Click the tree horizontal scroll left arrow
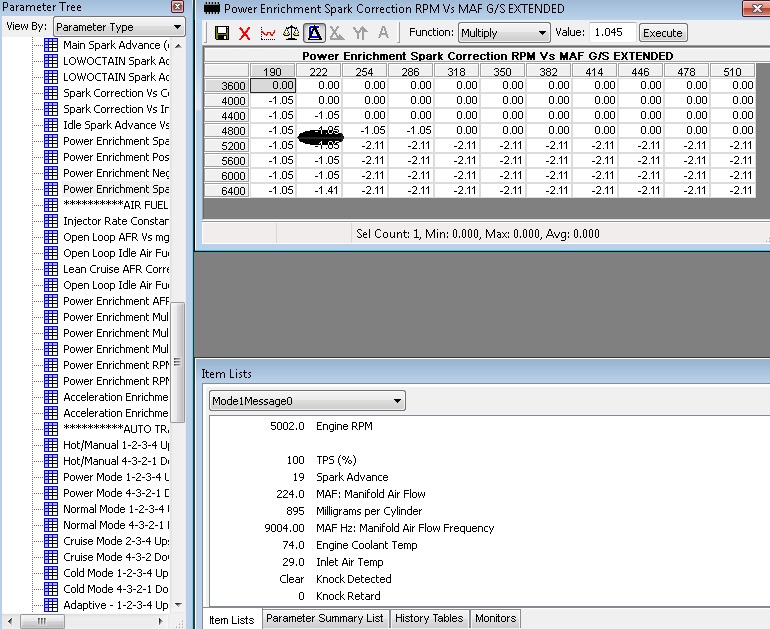 10,622
